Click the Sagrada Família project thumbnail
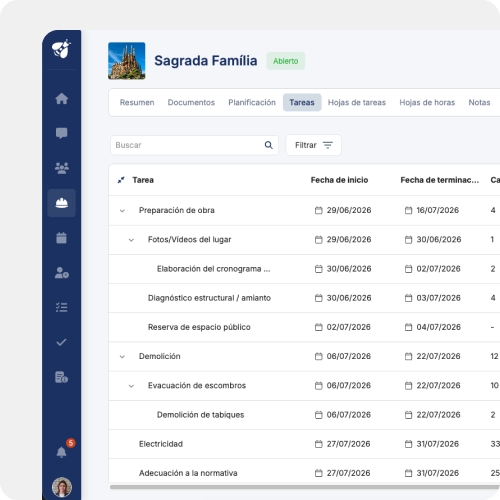The width and height of the screenshot is (500, 500). [127, 61]
